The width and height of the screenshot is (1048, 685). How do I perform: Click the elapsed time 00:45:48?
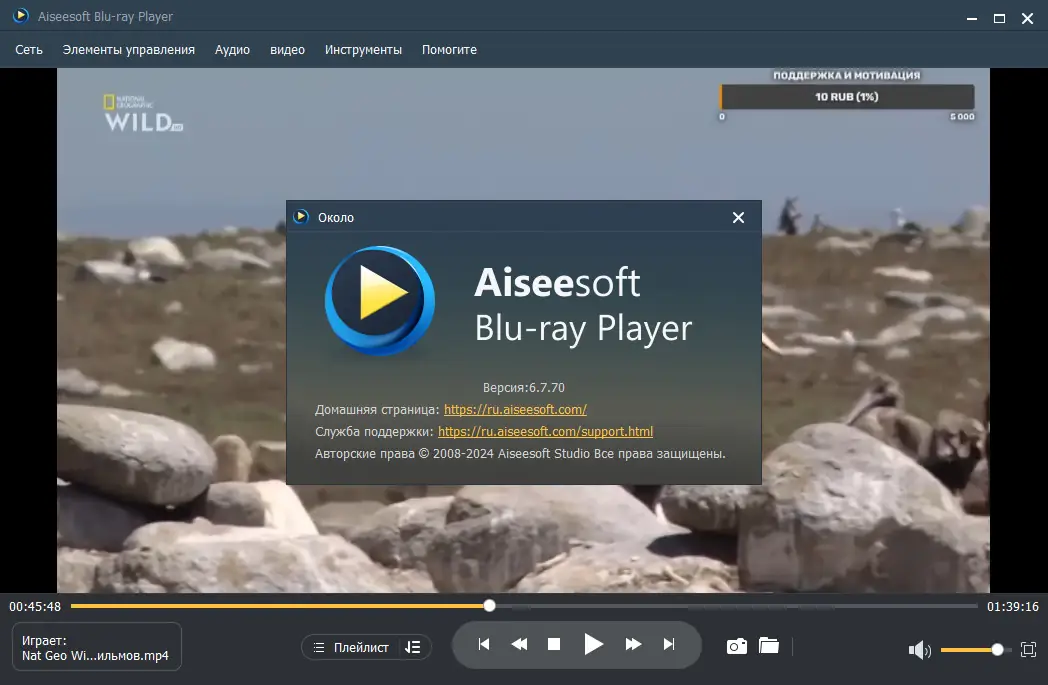pyautogui.click(x=35, y=607)
